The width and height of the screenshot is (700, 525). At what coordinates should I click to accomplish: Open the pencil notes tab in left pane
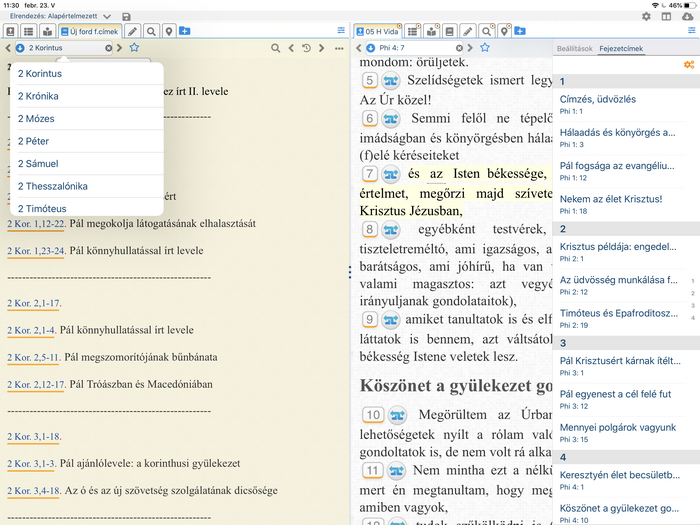(x=132, y=31)
